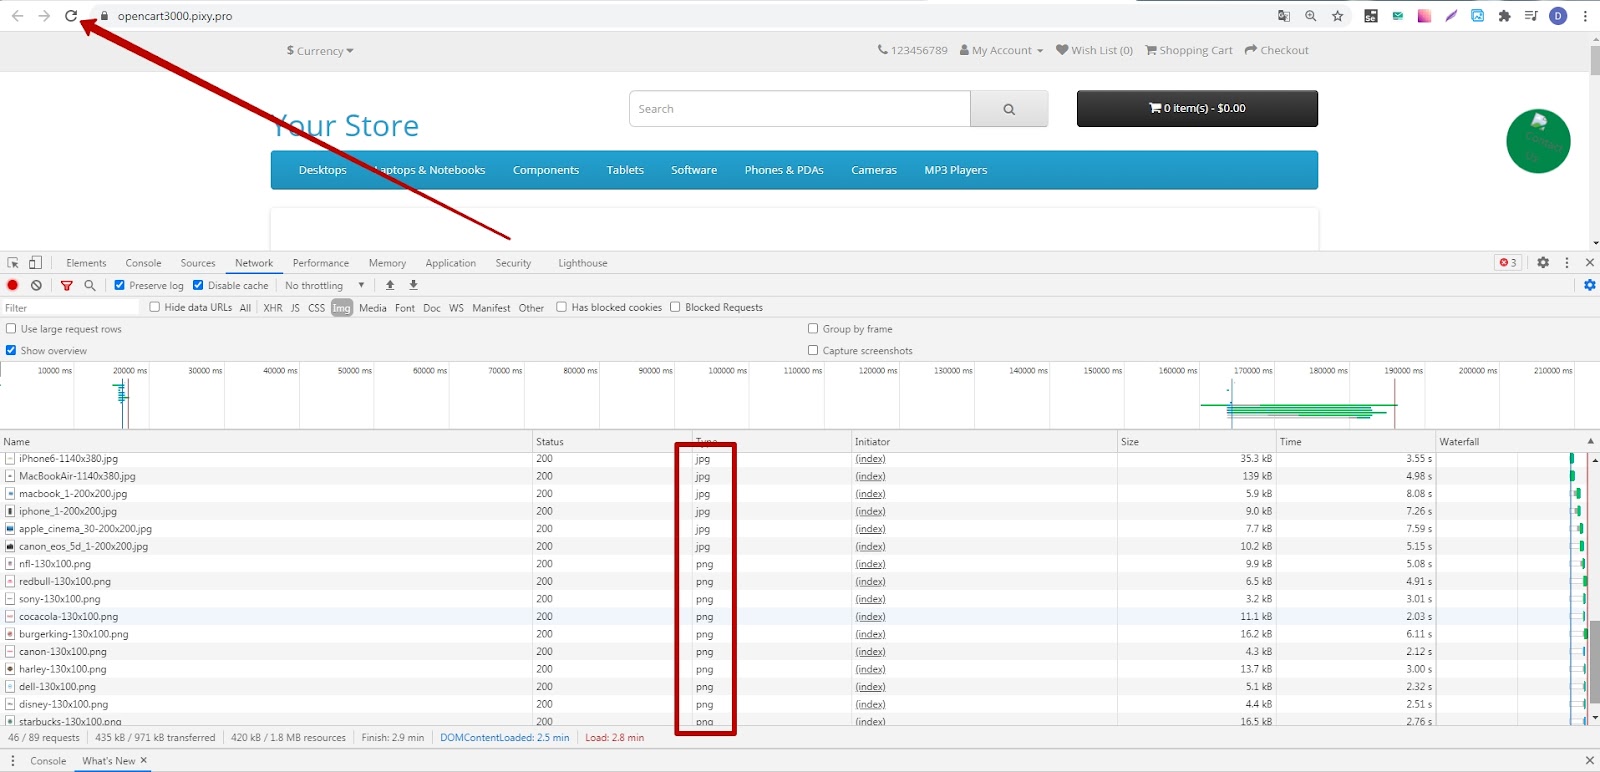1600x772 pixels.
Task: Click the error count badge showing 3
Action: pyautogui.click(x=1508, y=263)
